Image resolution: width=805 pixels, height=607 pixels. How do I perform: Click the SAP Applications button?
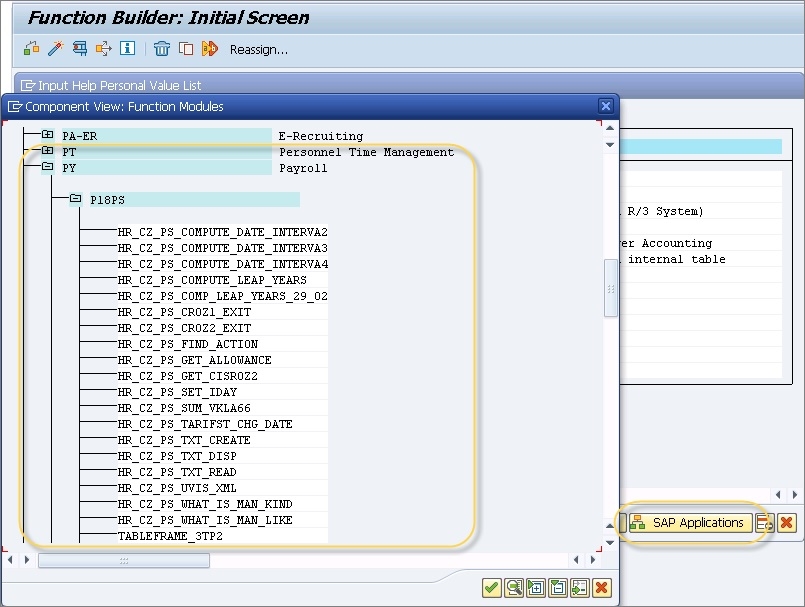688,522
